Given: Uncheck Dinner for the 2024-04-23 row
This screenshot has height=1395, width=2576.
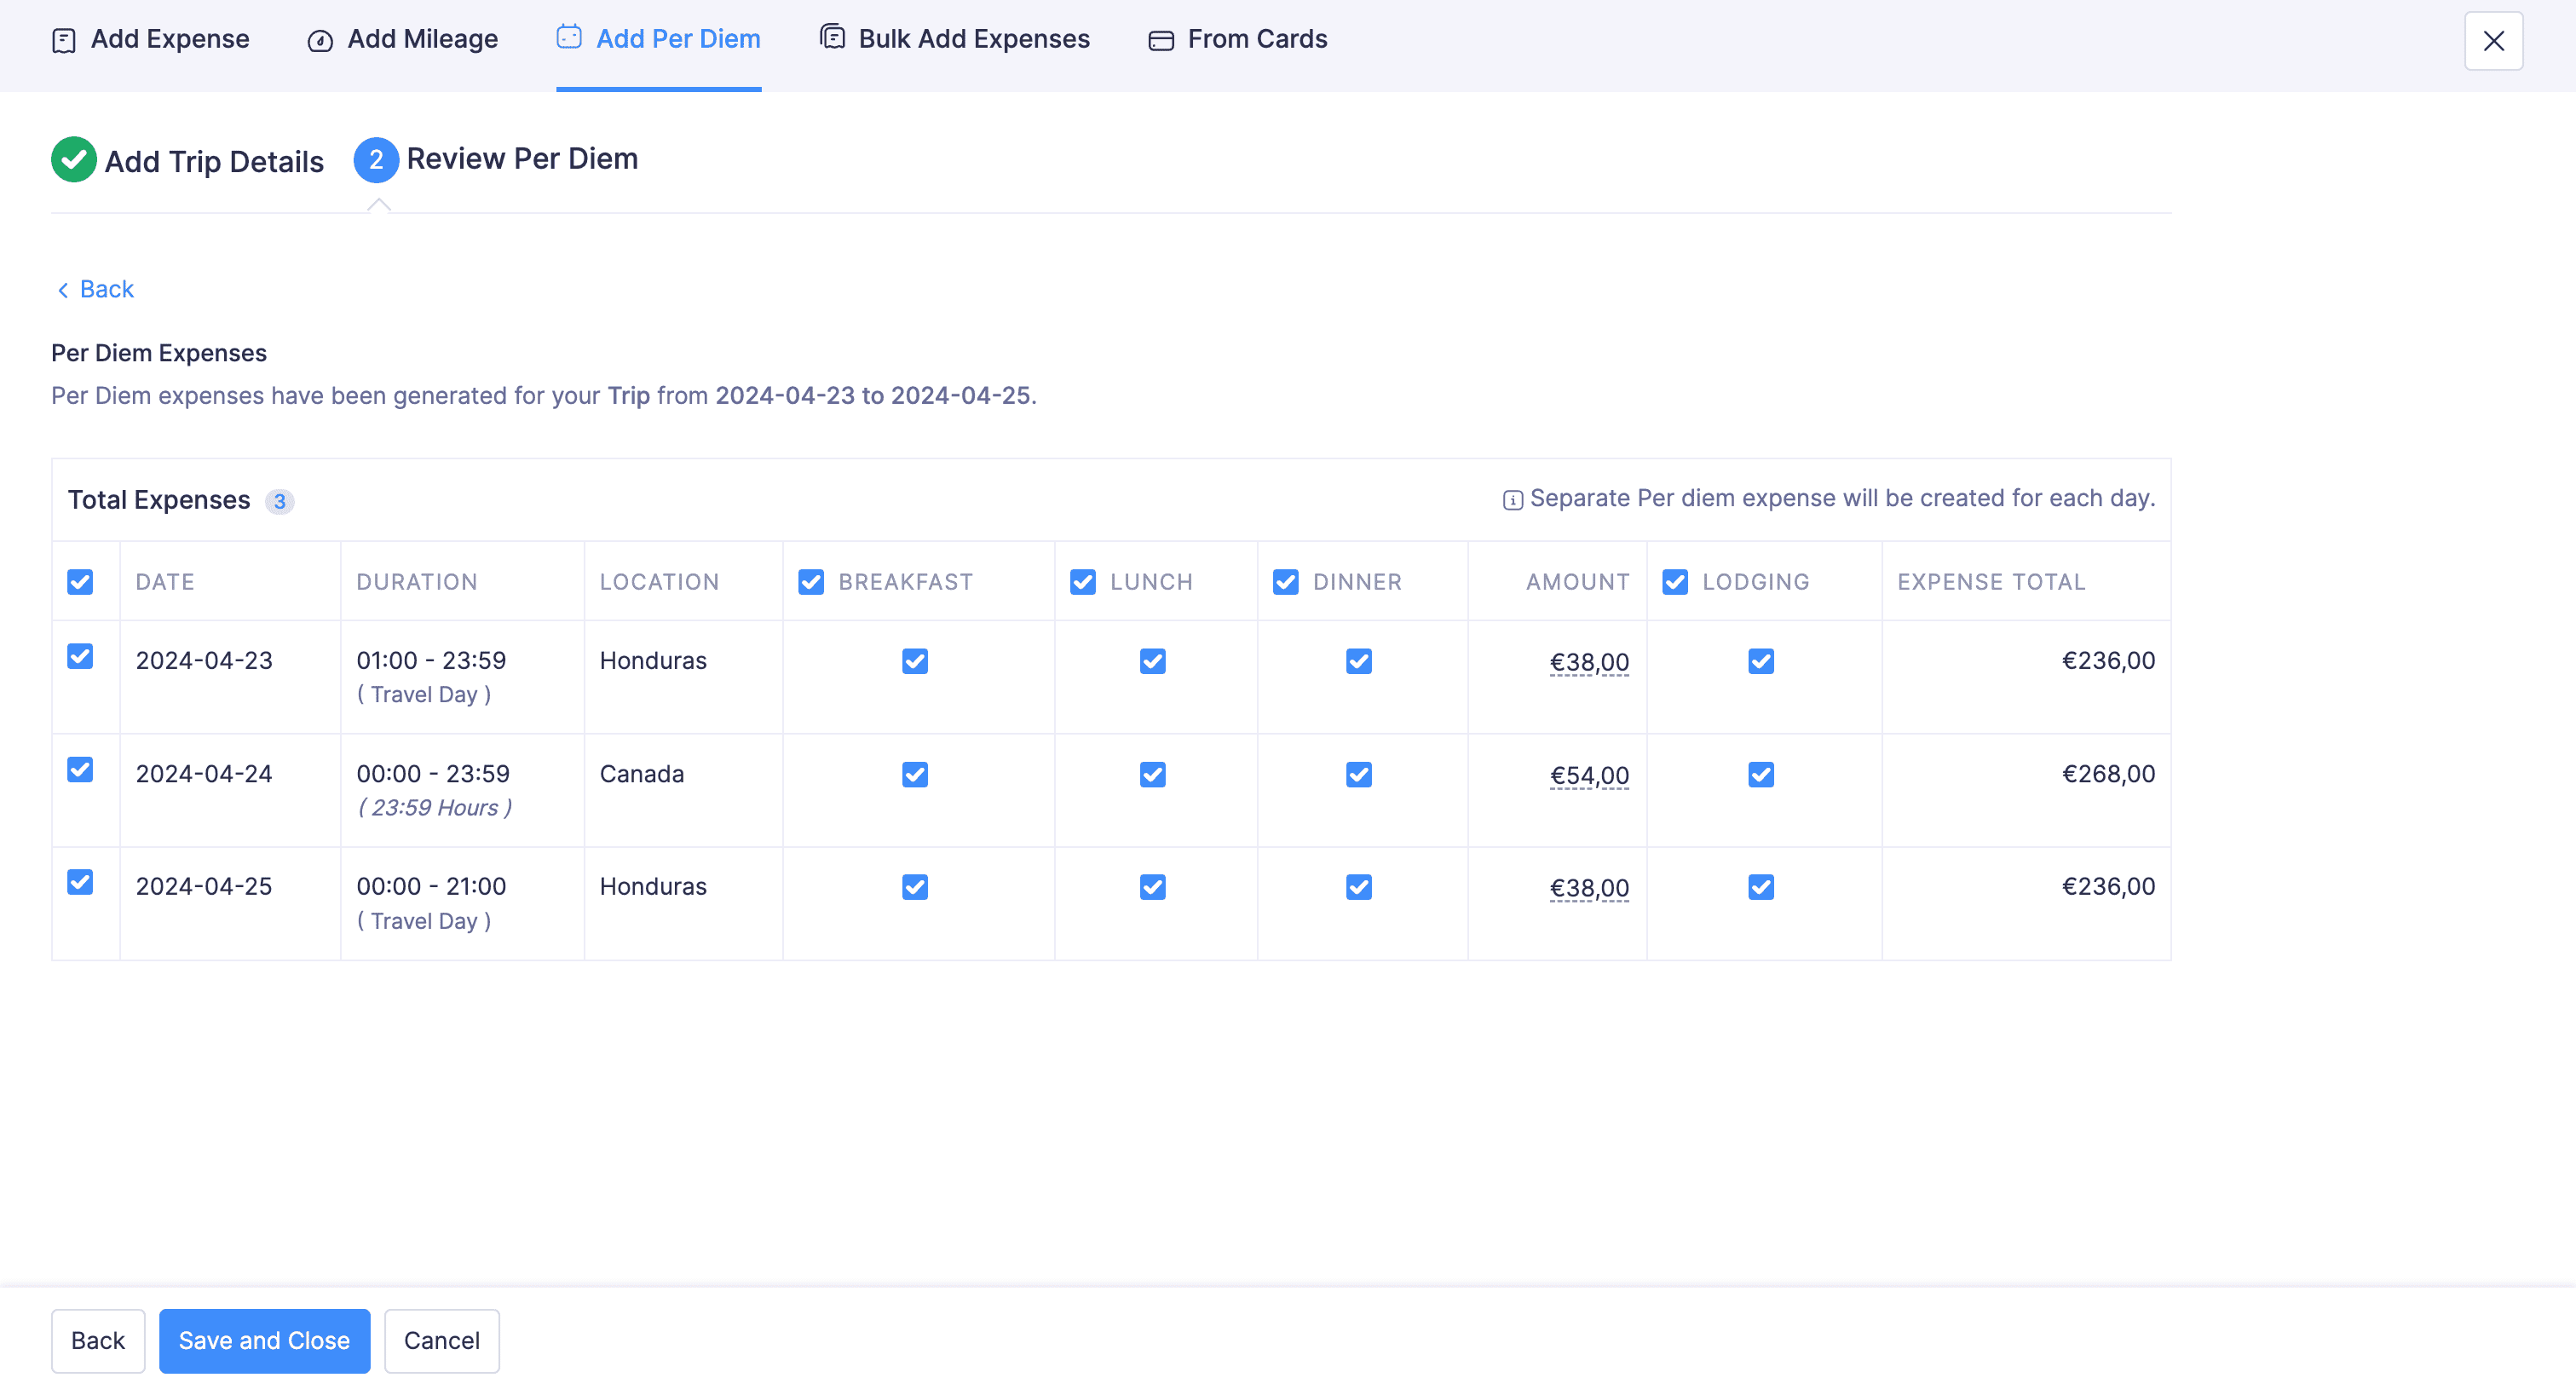Looking at the screenshot, I should (x=1358, y=661).
